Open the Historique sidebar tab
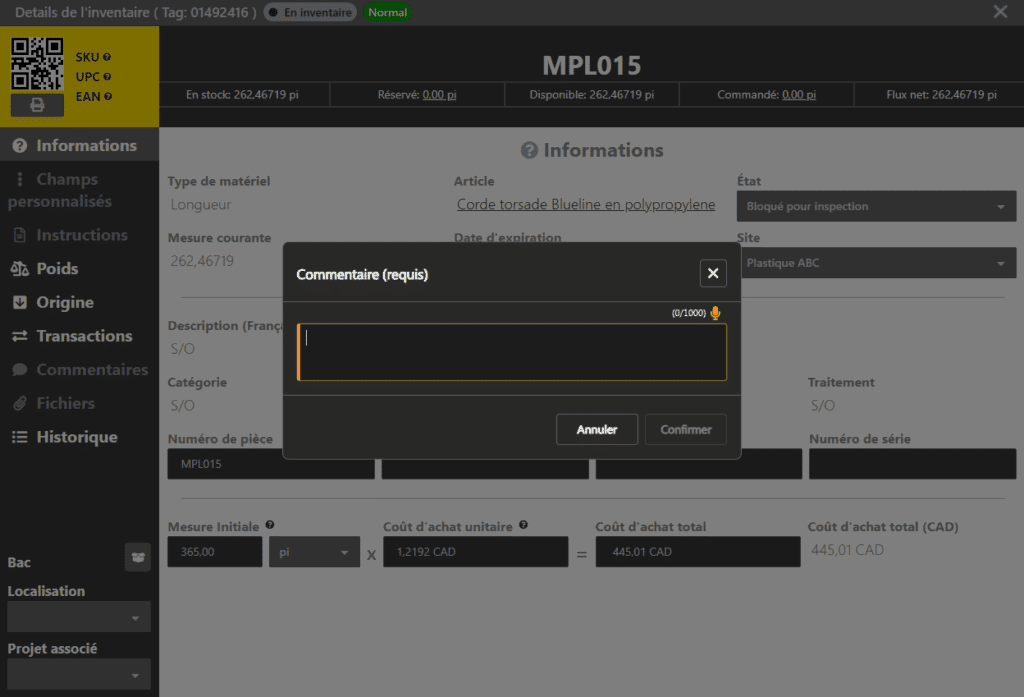Screen dimensions: 1024x697 coord(76,437)
